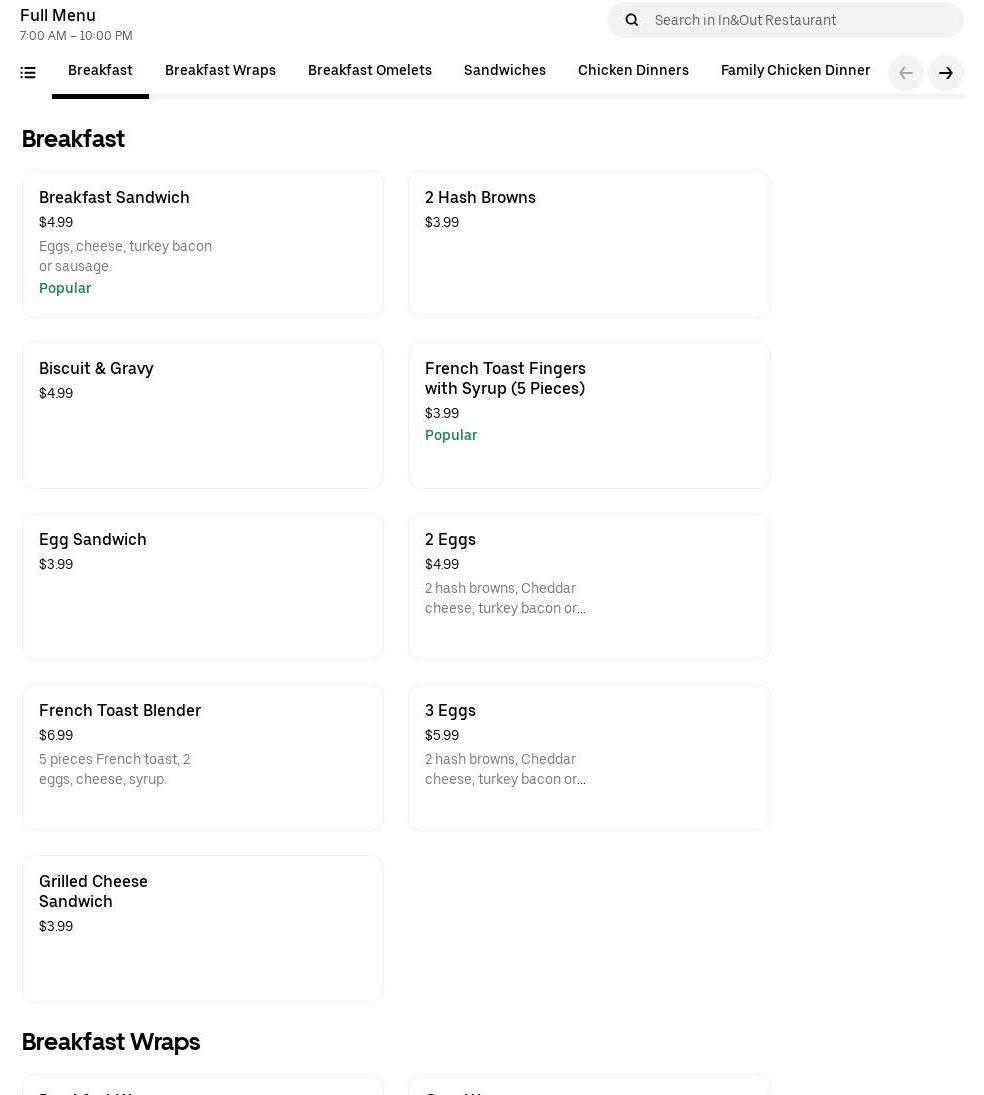Choose the 2 Hash Browns item
Image resolution: width=984 pixels, height=1095 pixels.
(589, 244)
